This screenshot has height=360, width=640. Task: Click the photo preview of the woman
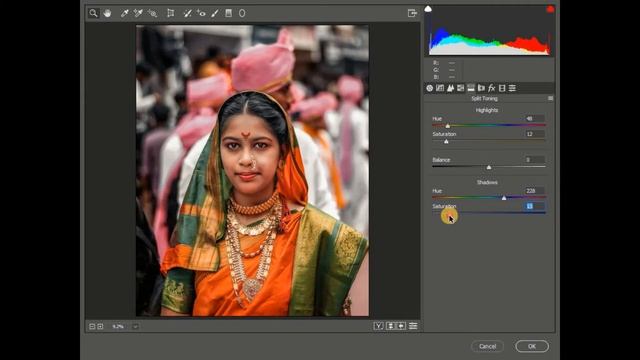pos(252,171)
